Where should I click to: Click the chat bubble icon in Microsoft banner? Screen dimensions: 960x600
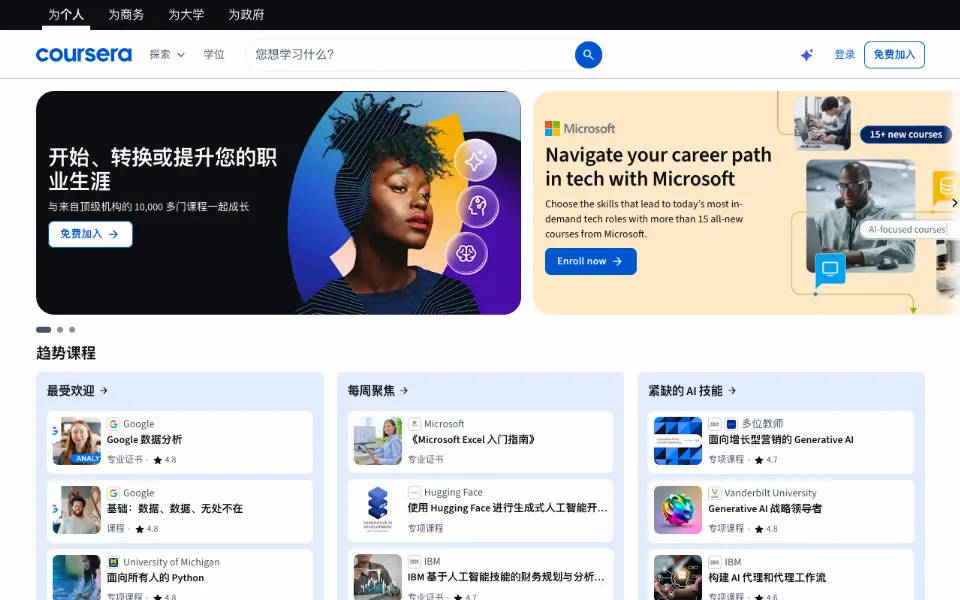830,269
